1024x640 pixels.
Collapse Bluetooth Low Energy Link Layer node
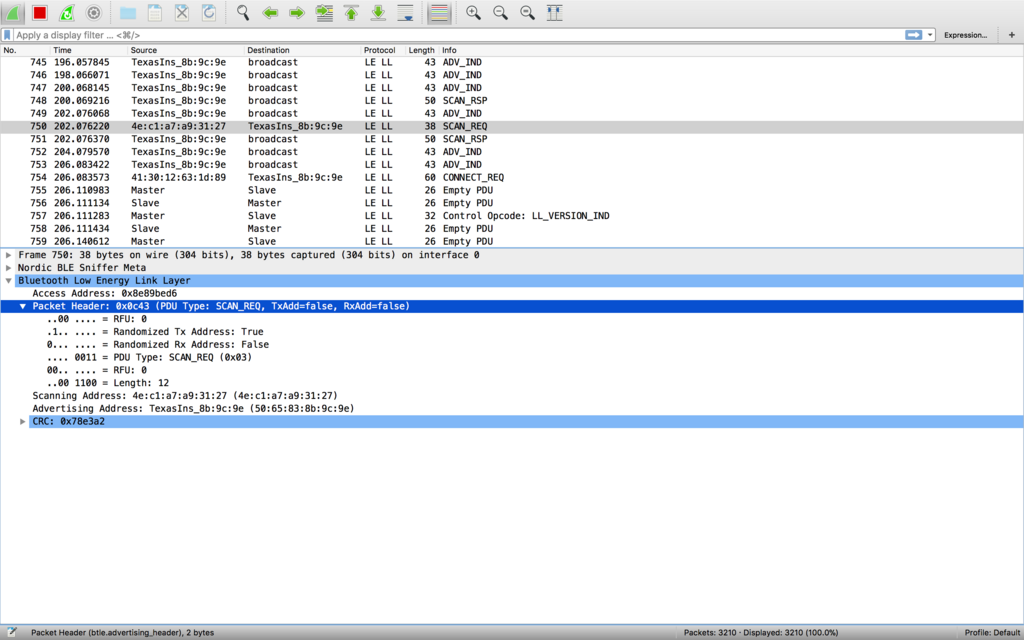(x=8, y=281)
